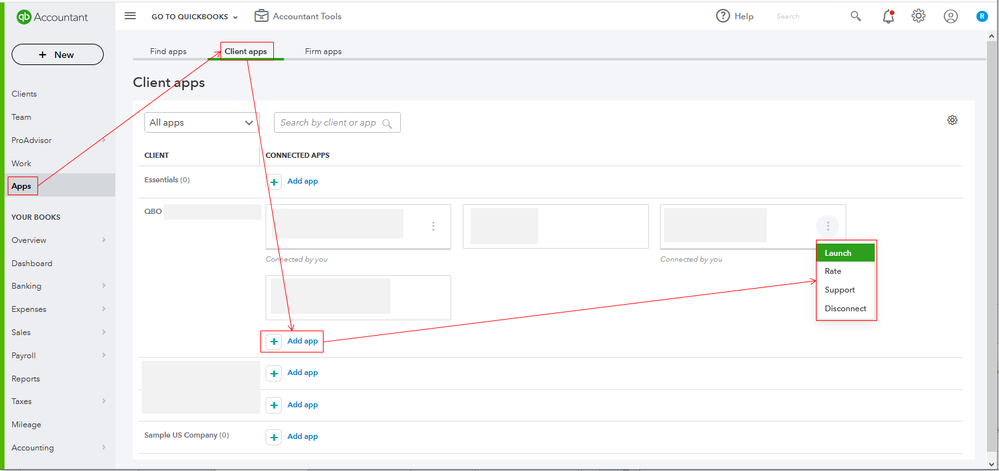Viewport: 999px width, 471px height.
Task: Open Team in the sidebar
Action: pos(22,117)
